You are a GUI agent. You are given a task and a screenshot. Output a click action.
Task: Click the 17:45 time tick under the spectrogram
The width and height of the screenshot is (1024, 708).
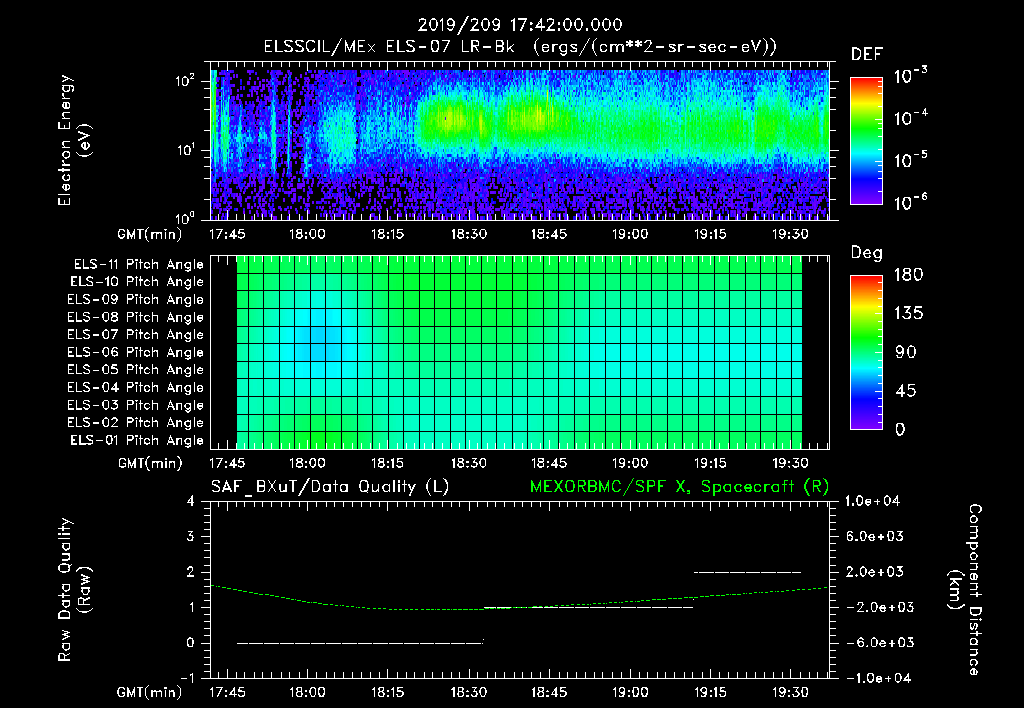coord(227,234)
